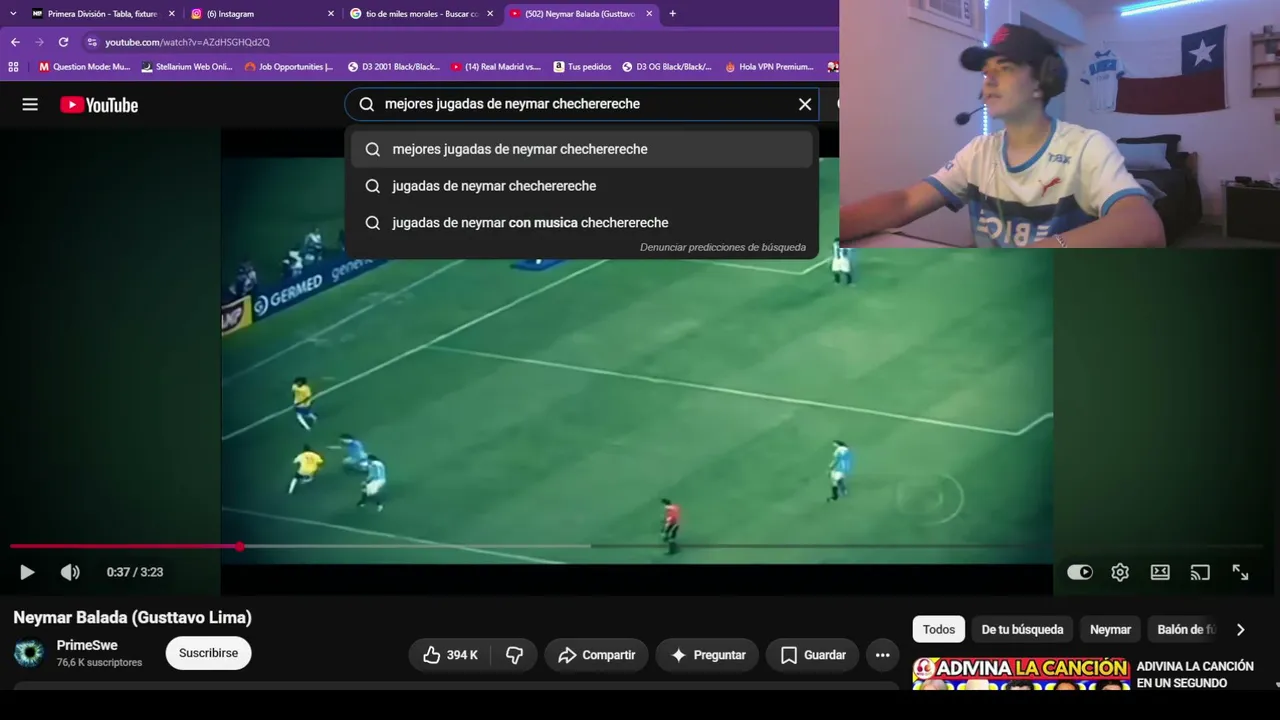The height and width of the screenshot is (720, 1280).
Task: Open 'D3 2001 Black/Black' bookmark
Action: click(393, 67)
